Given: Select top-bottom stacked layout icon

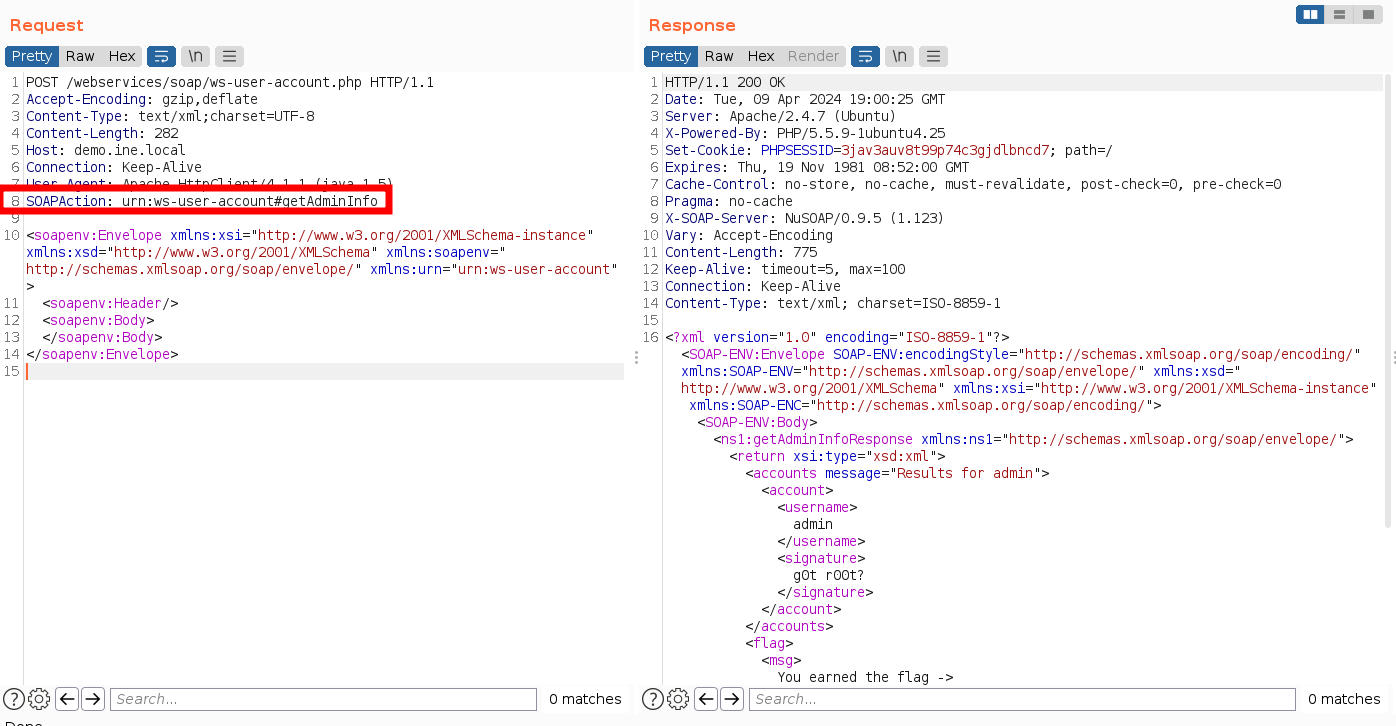Looking at the screenshot, I should tap(1339, 14).
